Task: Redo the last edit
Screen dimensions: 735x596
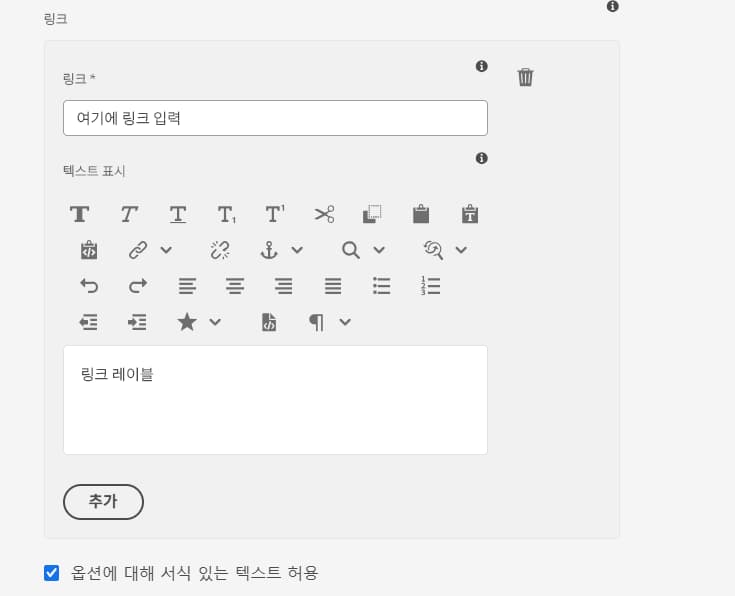Action: 138,286
